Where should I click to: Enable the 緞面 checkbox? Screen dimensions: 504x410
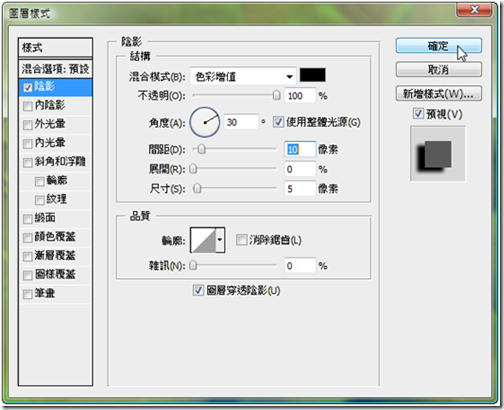point(28,219)
